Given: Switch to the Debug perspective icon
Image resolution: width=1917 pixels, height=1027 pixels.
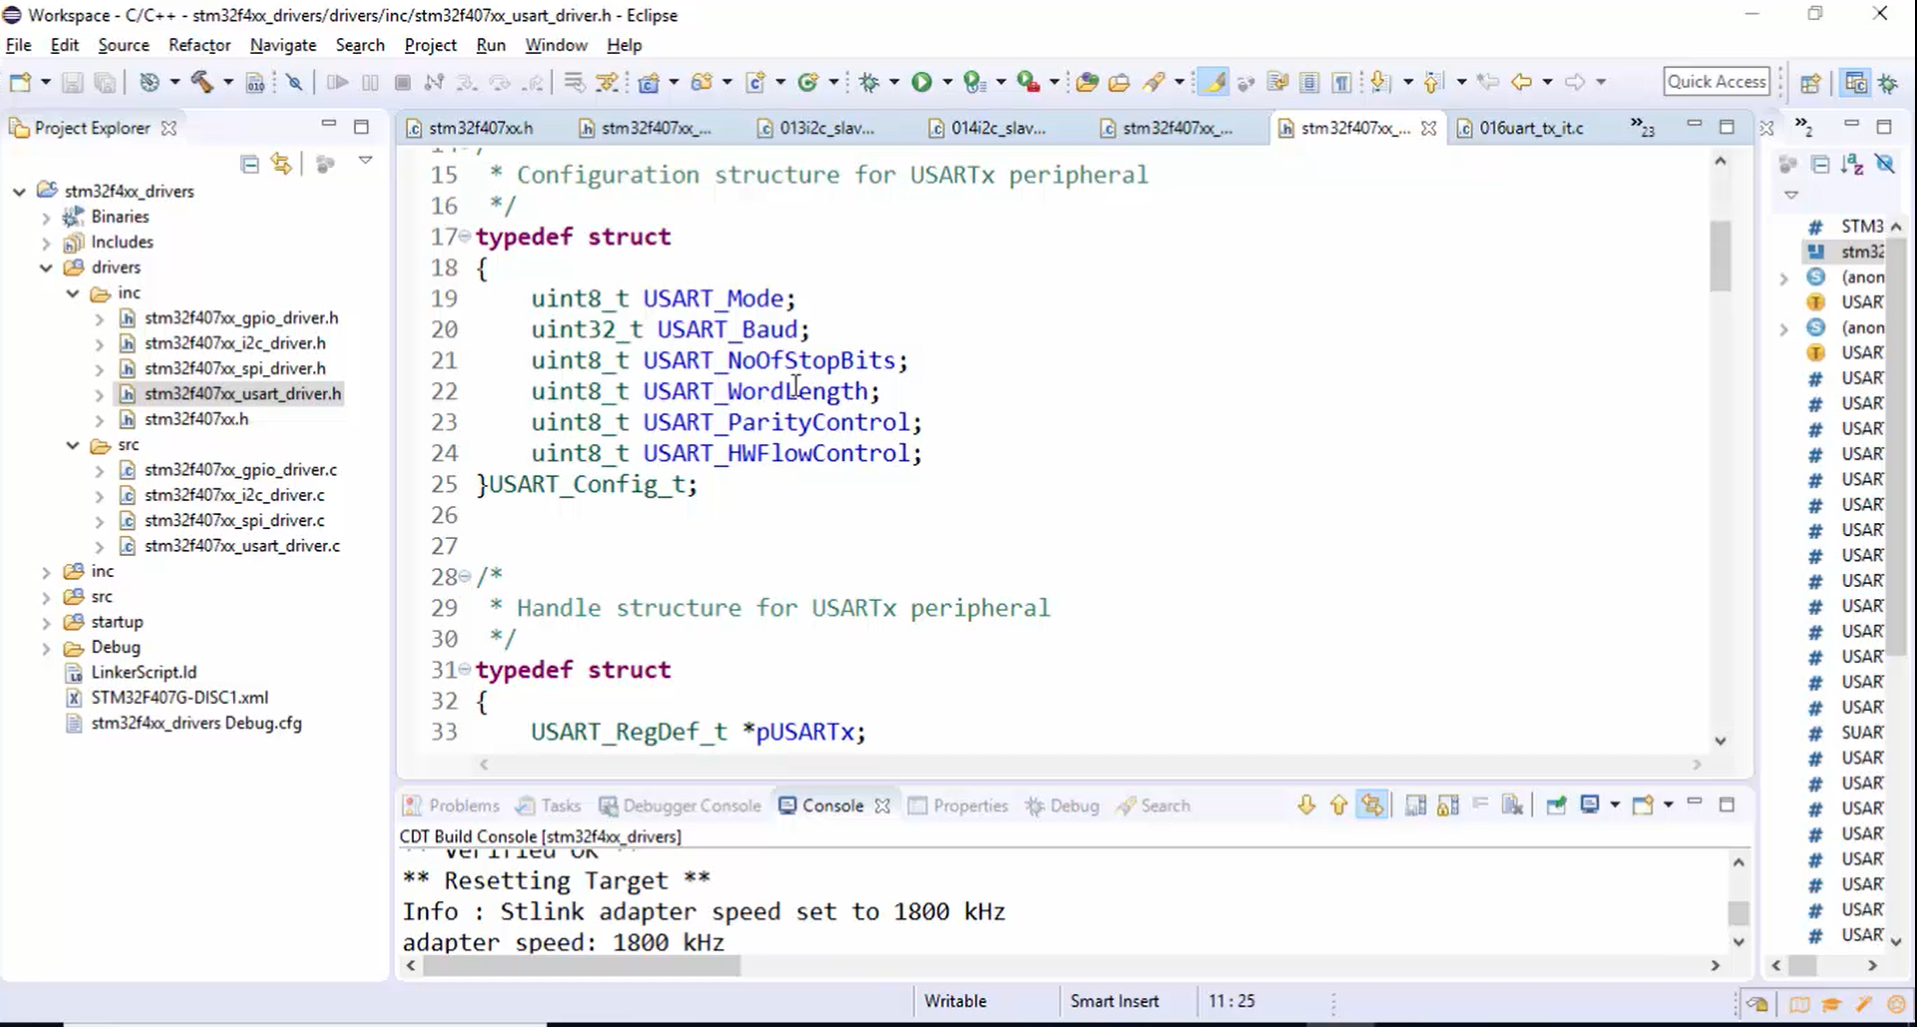Looking at the screenshot, I should [x=1889, y=83].
